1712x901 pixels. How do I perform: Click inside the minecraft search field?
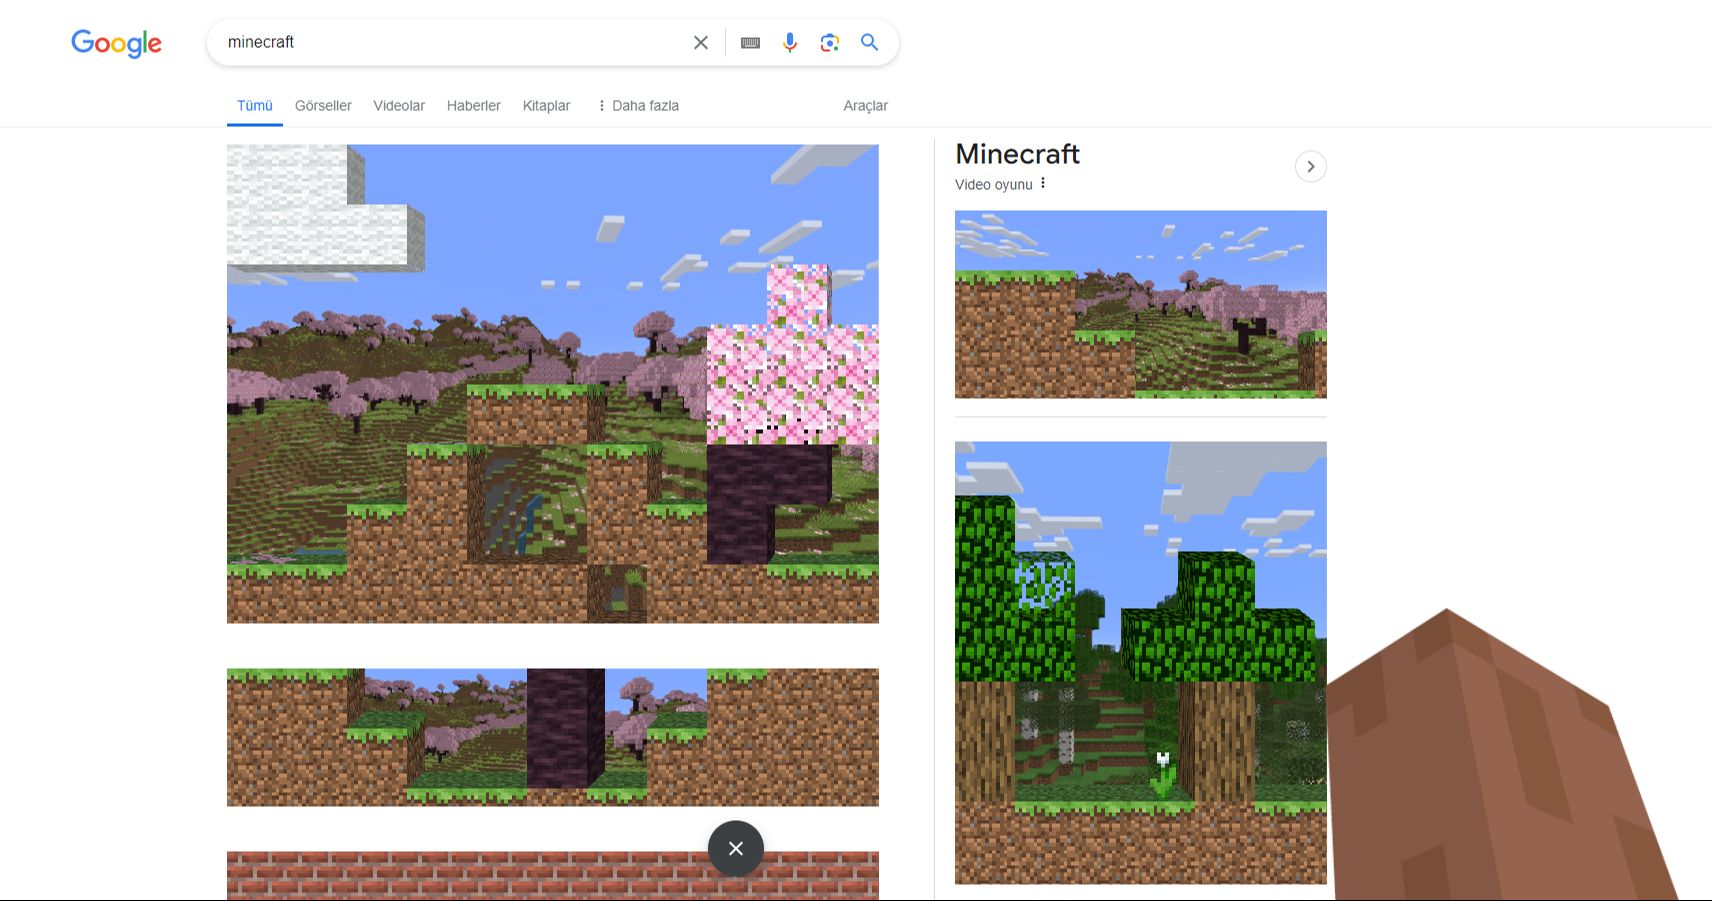[450, 42]
